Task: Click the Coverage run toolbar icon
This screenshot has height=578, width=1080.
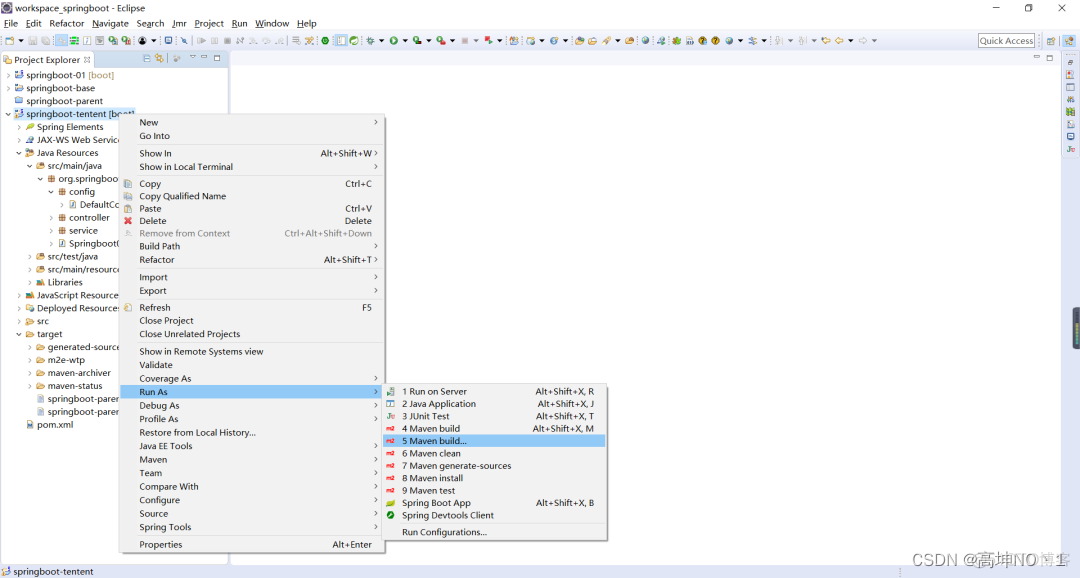Action: 417,41
